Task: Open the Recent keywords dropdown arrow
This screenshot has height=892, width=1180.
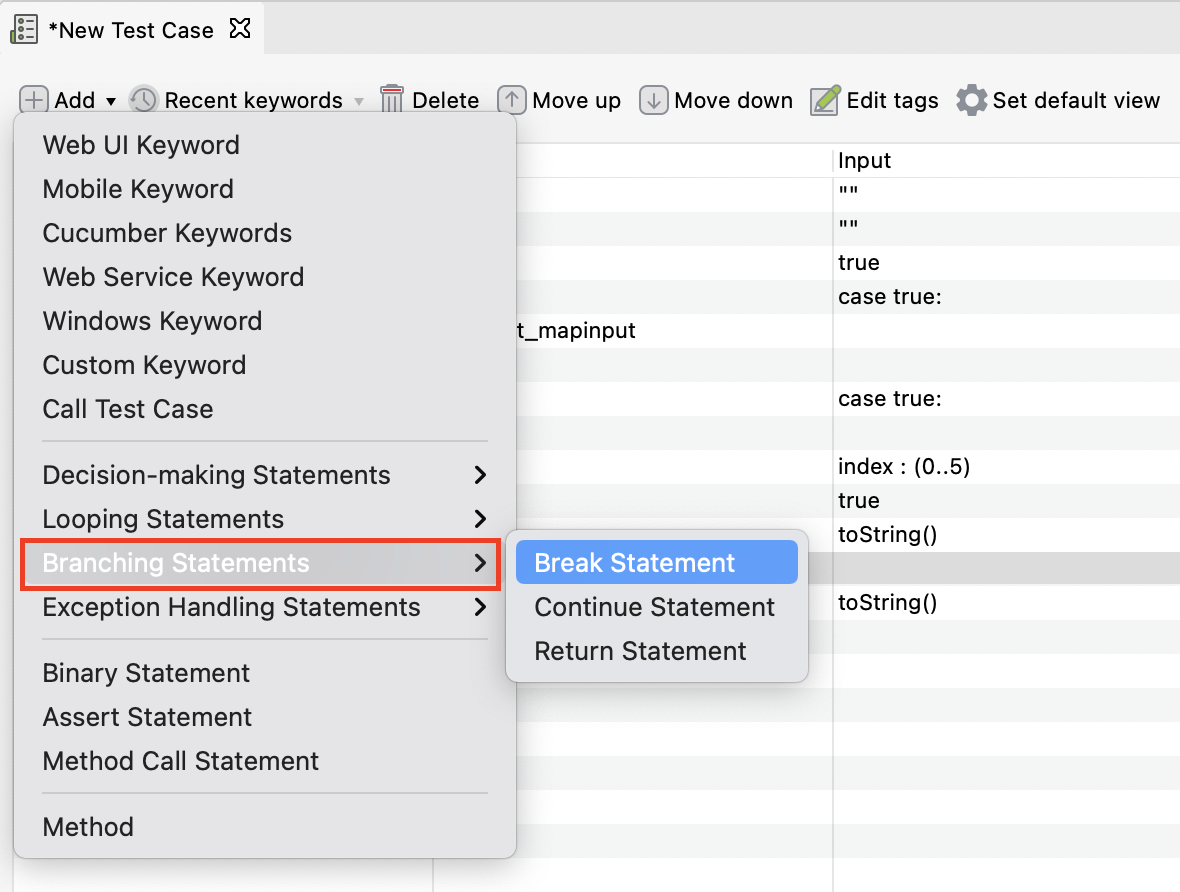Action: [x=358, y=100]
